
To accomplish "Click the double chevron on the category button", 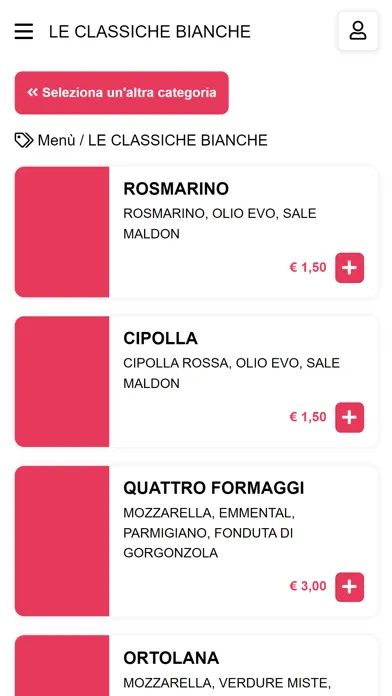I will click(x=32, y=92).
